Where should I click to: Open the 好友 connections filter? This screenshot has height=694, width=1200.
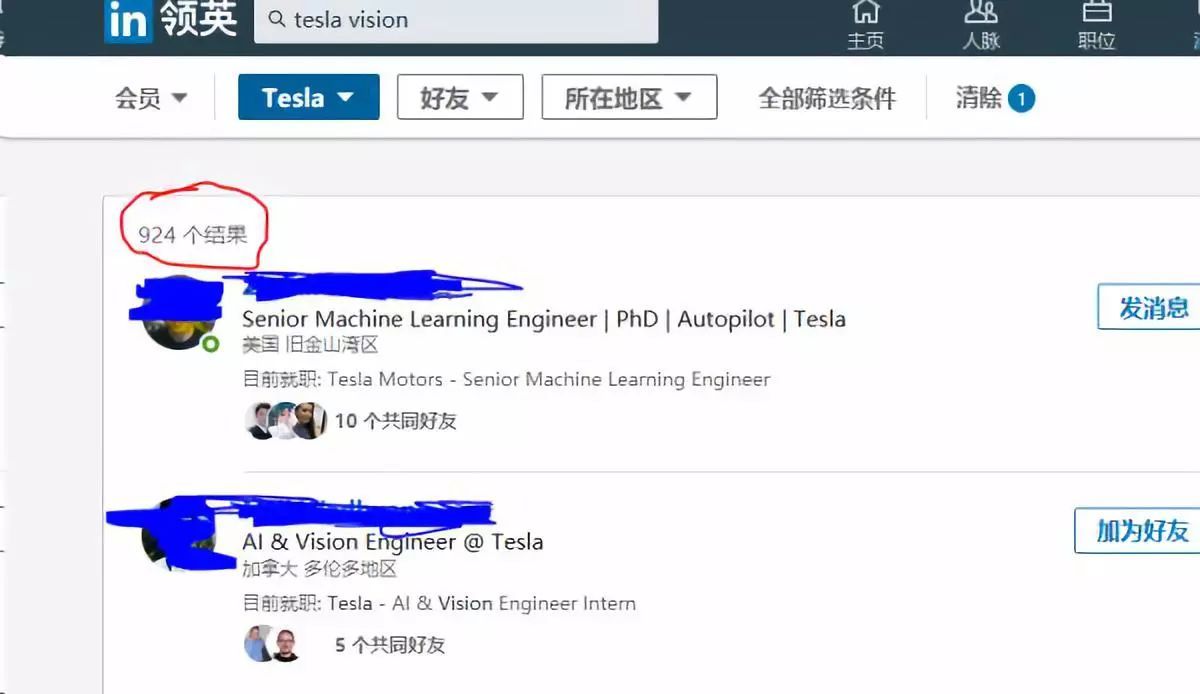point(460,97)
